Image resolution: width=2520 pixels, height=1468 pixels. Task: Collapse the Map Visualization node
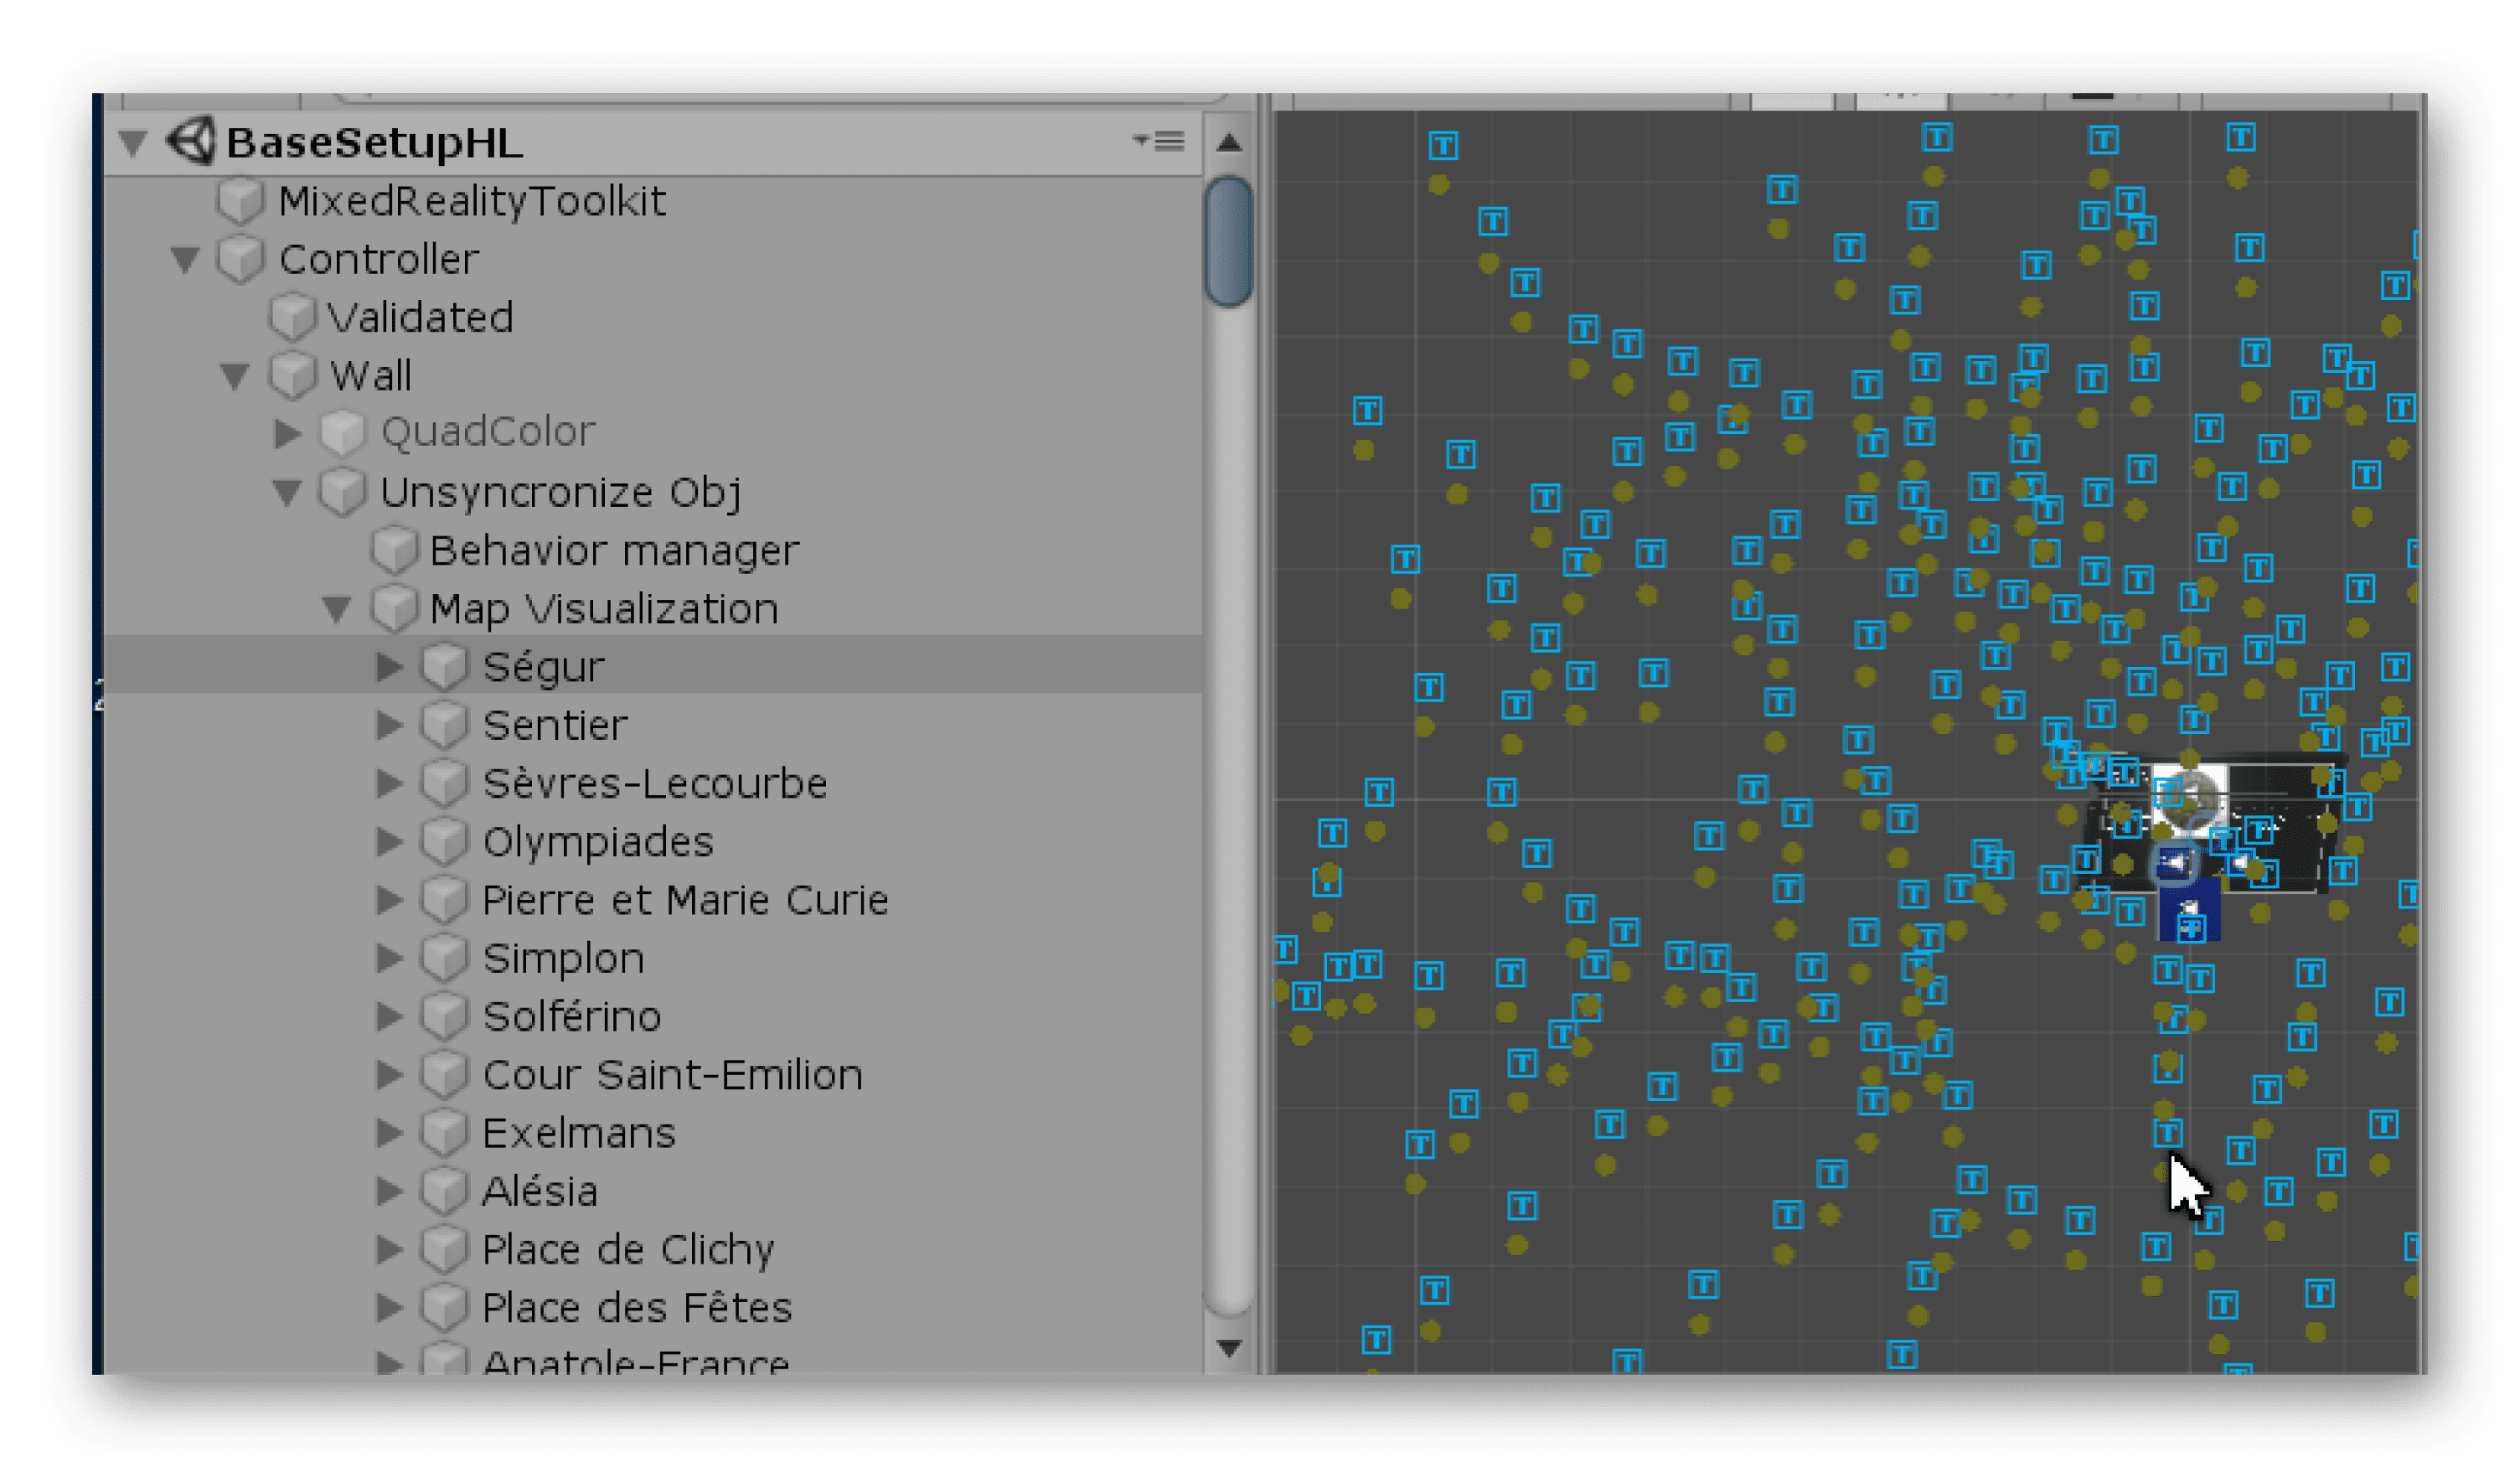coord(338,609)
